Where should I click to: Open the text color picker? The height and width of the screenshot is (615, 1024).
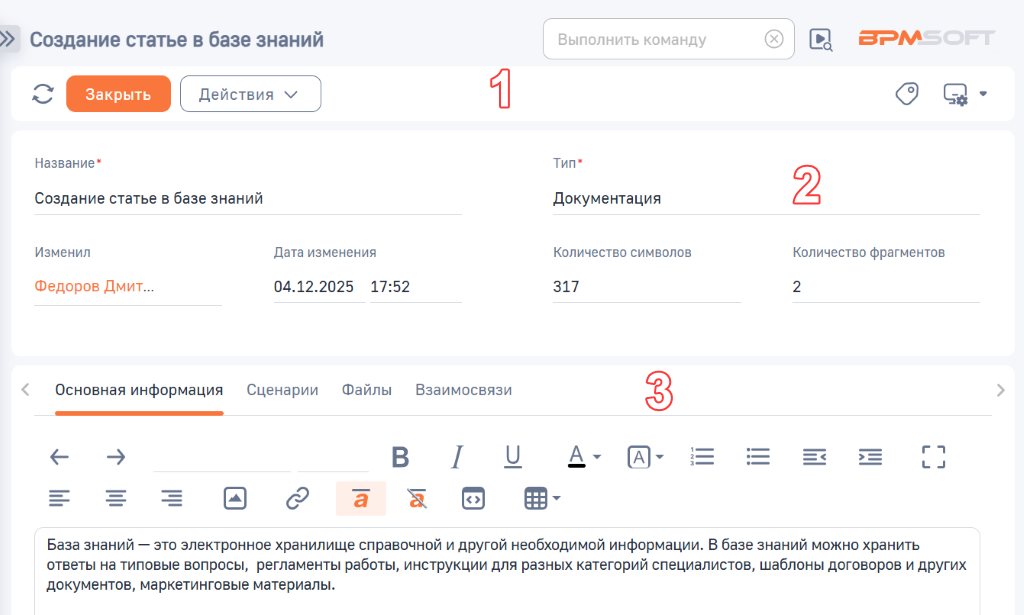click(584, 457)
